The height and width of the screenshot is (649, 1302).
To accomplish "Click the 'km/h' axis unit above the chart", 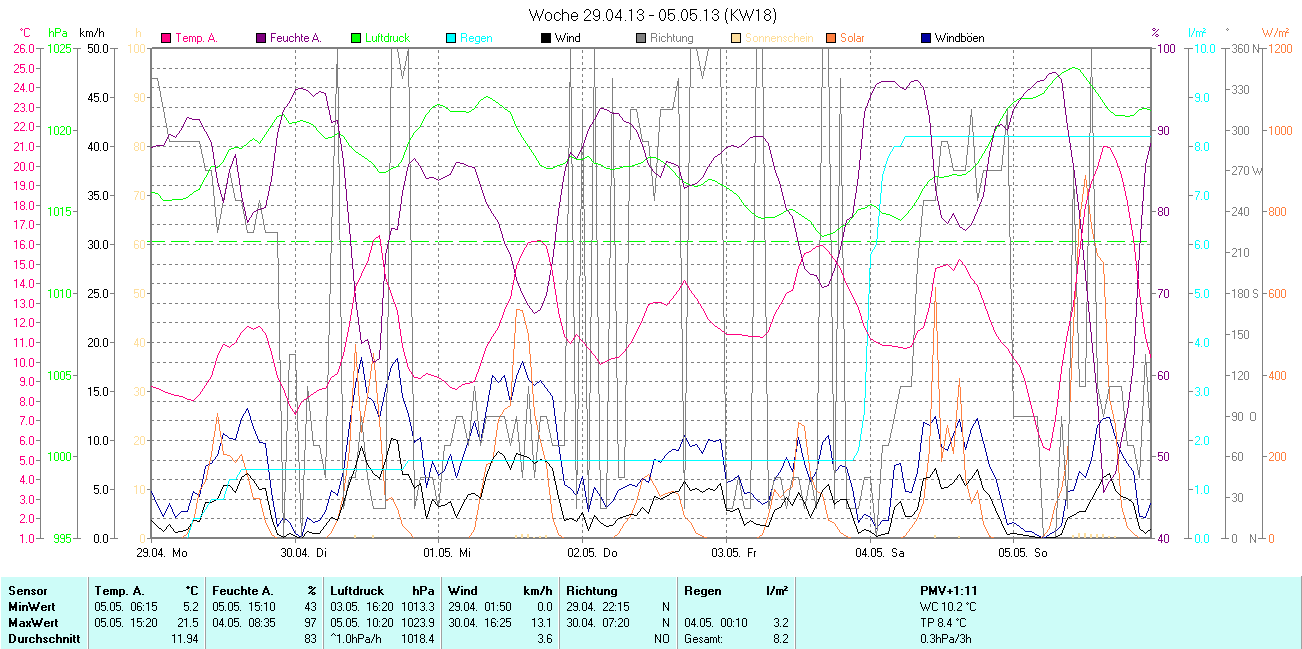I will coord(92,34).
